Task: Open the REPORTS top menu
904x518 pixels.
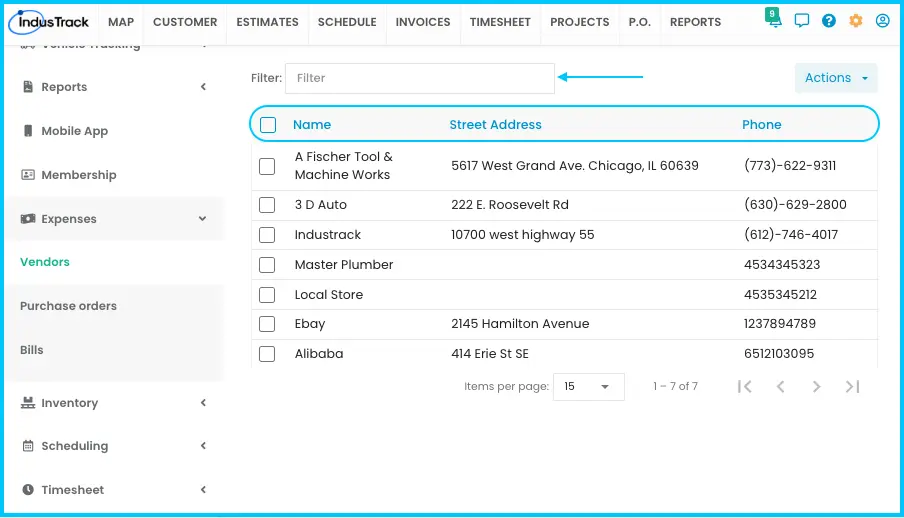Action: click(x=695, y=22)
